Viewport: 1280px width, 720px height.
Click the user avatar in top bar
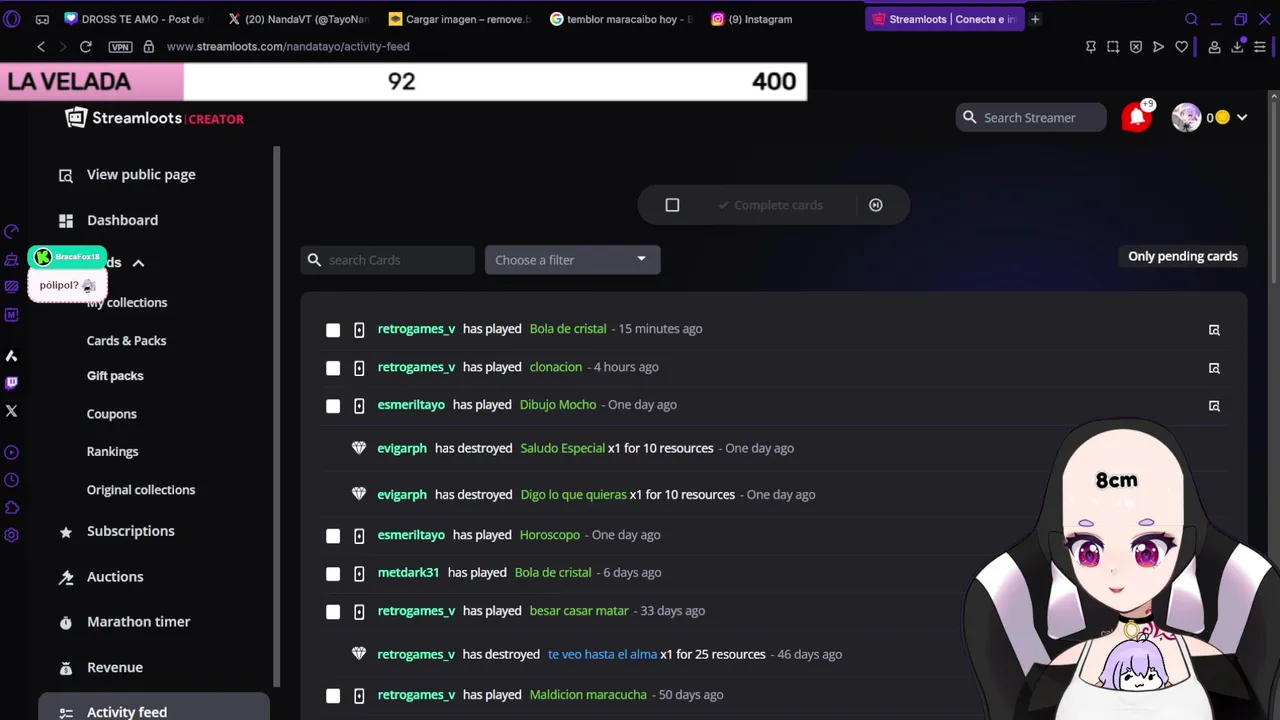click(1186, 117)
